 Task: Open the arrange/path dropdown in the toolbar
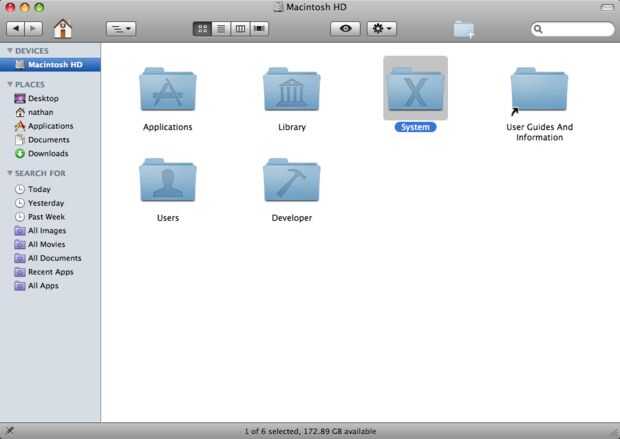[x=121, y=28]
